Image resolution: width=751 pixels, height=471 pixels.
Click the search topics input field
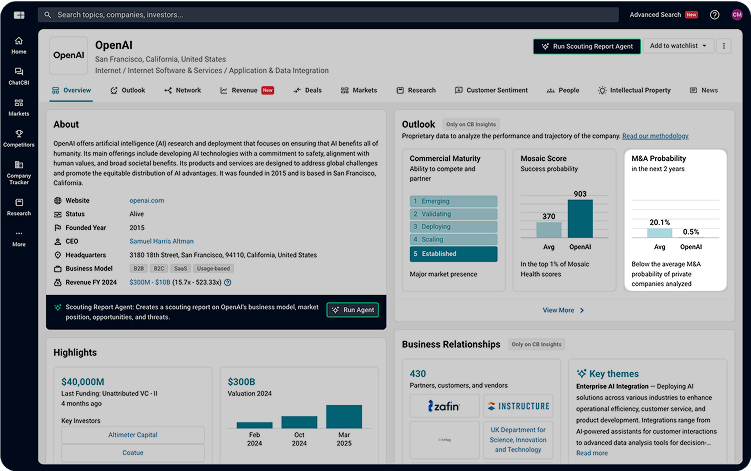point(330,15)
